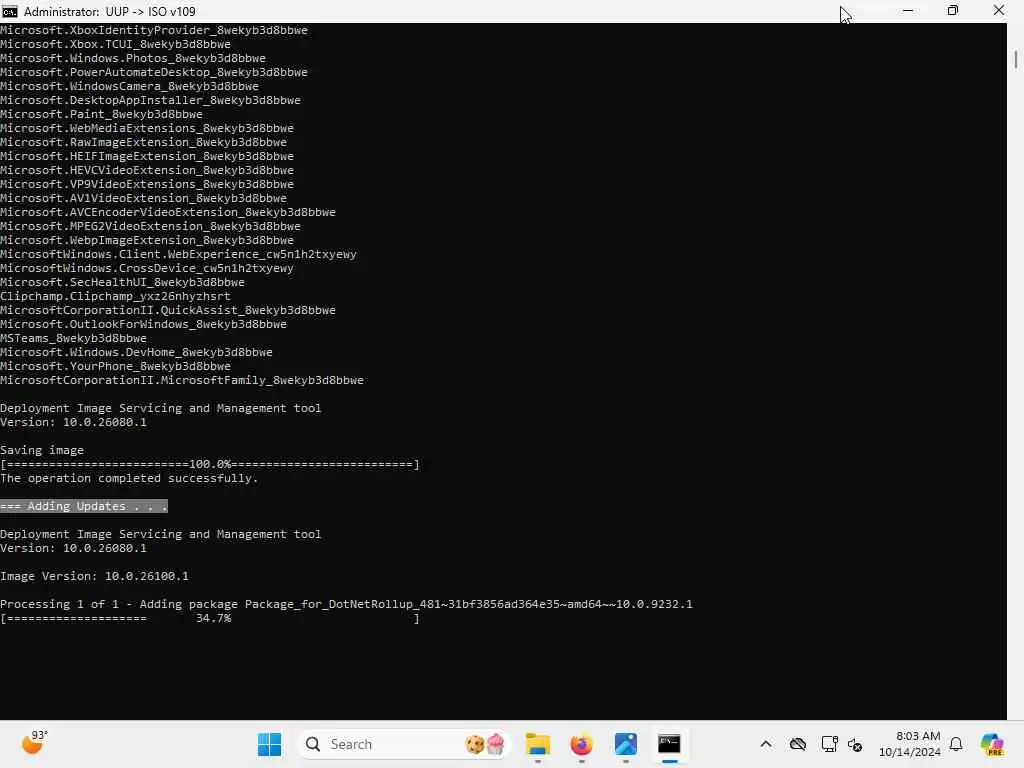
Task: Open the Photos app taskbar icon
Action: click(x=625, y=744)
